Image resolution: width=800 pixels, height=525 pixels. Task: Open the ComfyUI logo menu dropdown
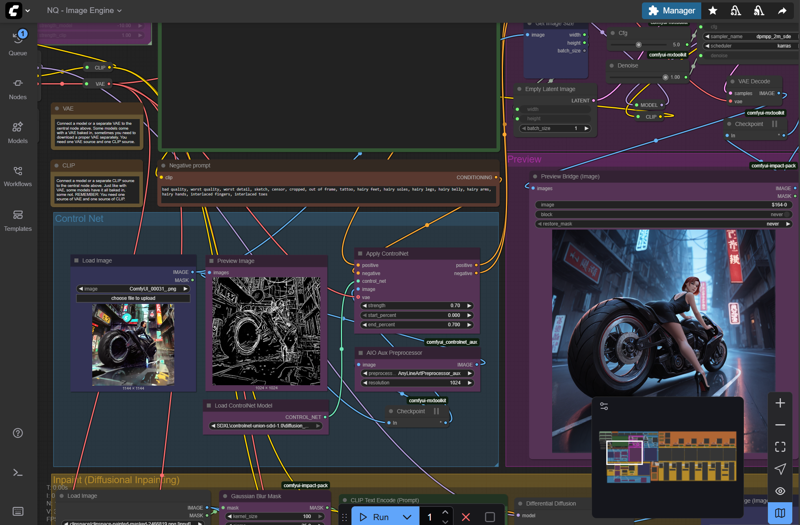[18, 11]
